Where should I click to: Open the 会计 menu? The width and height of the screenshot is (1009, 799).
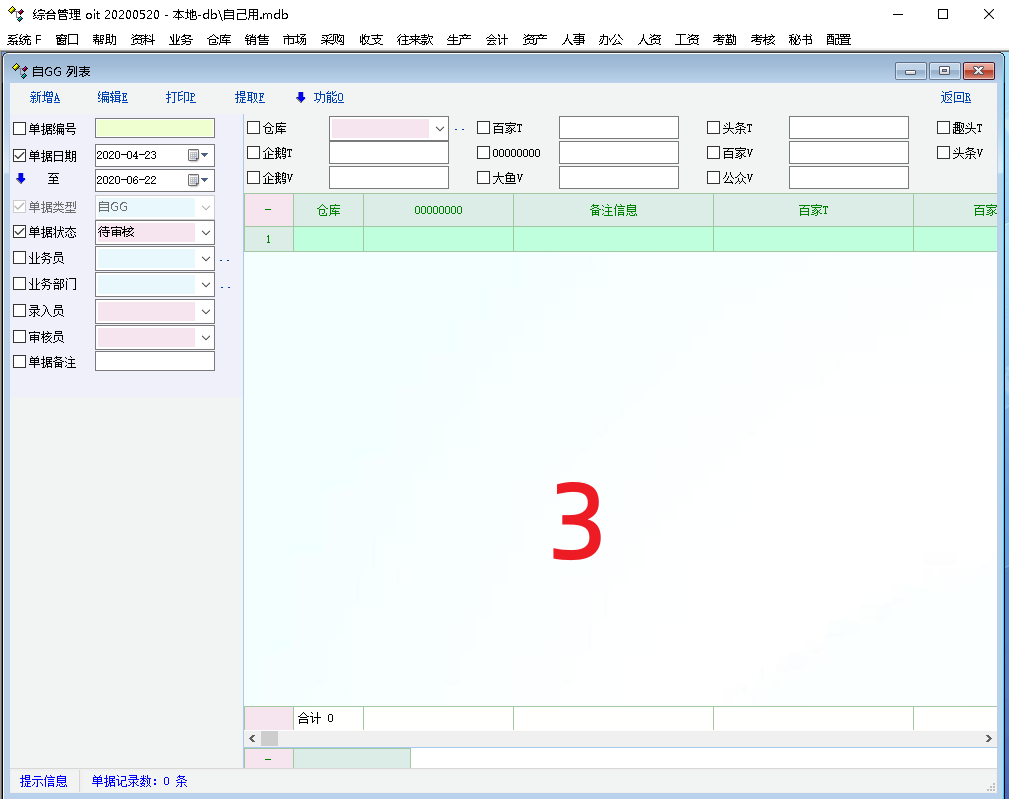497,40
